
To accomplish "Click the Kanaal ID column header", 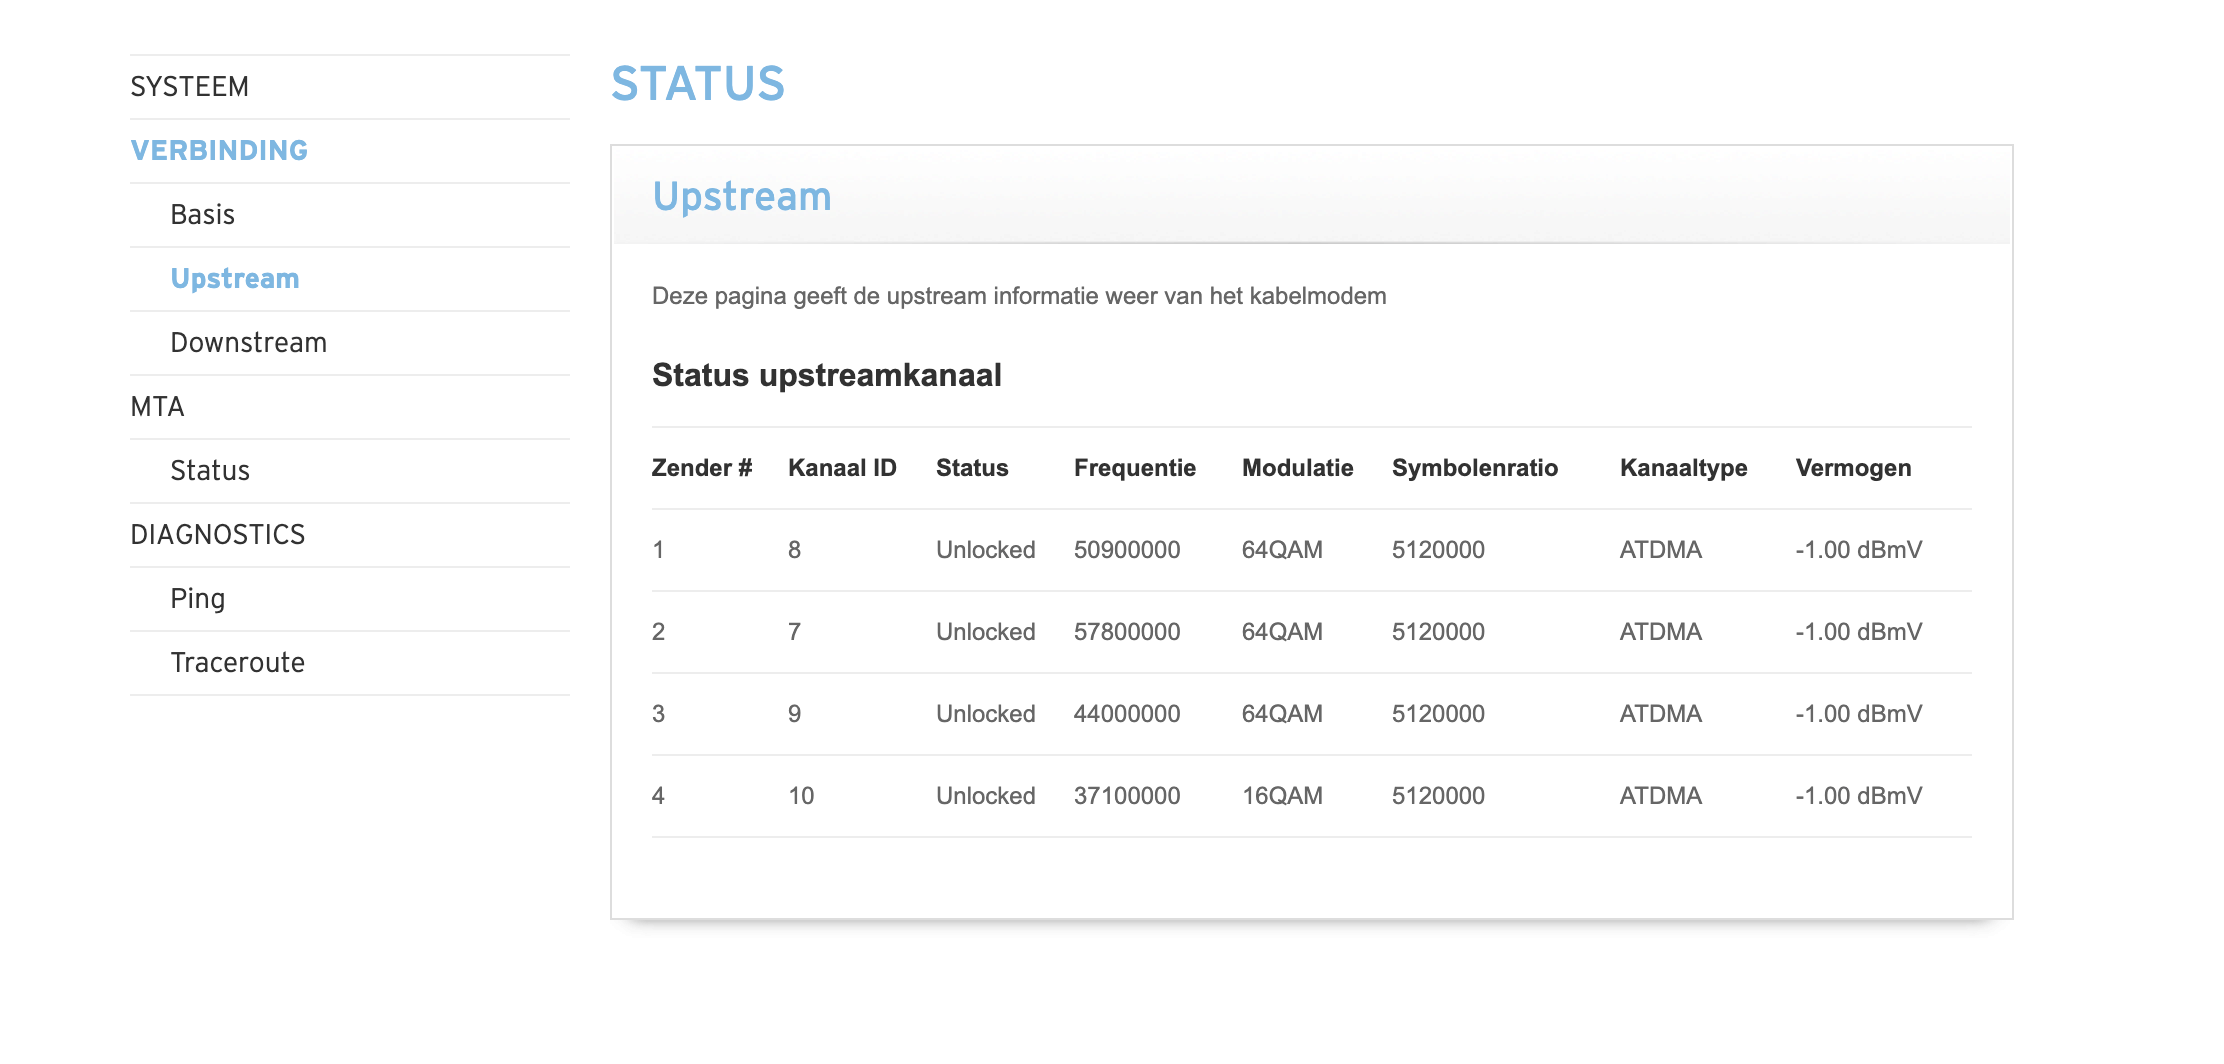I will point(842,468).
